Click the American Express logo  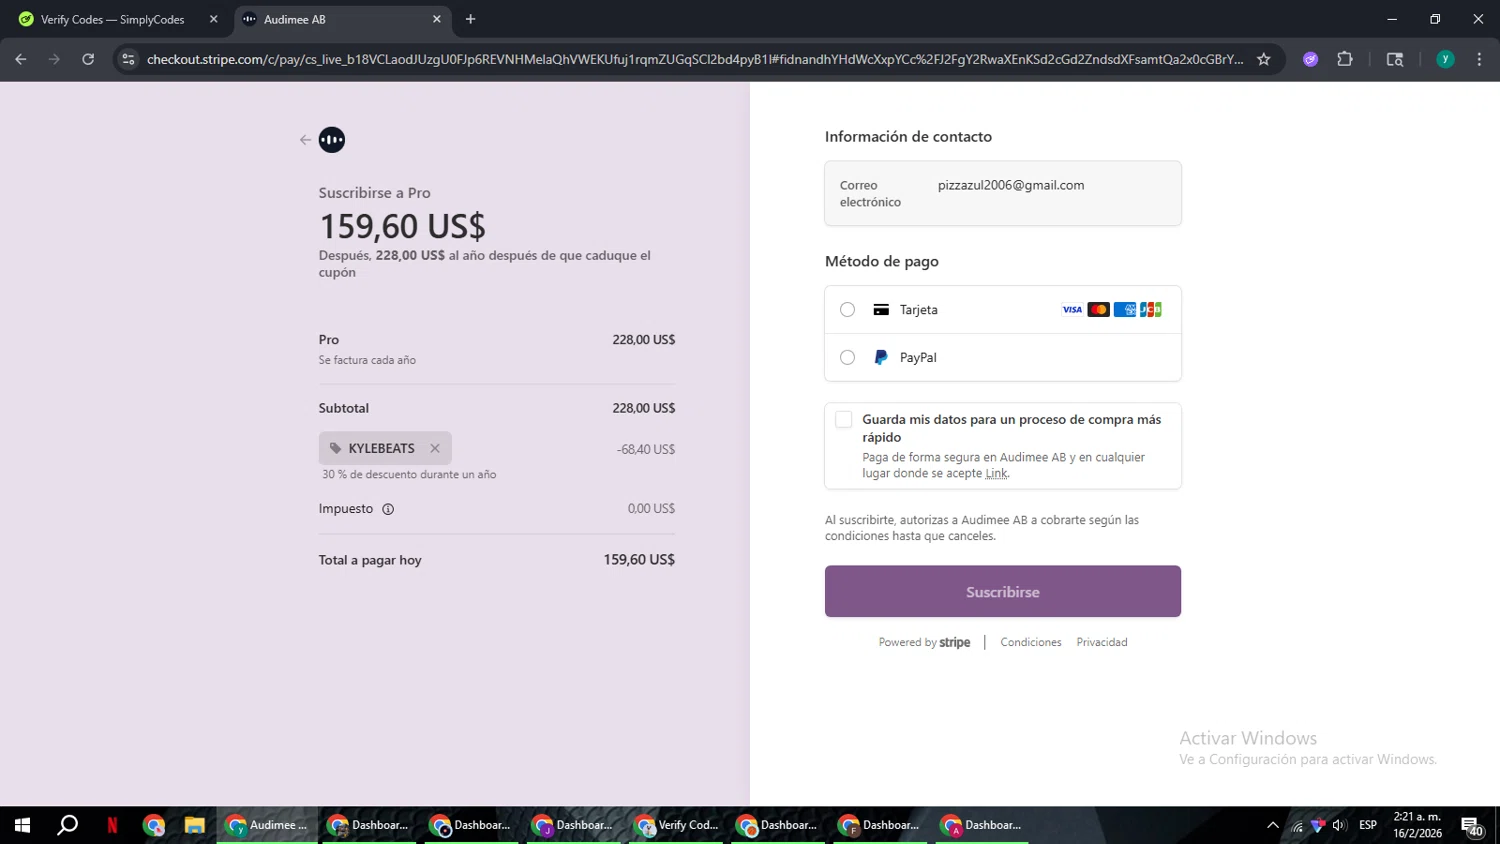(x=1125, y=310)
